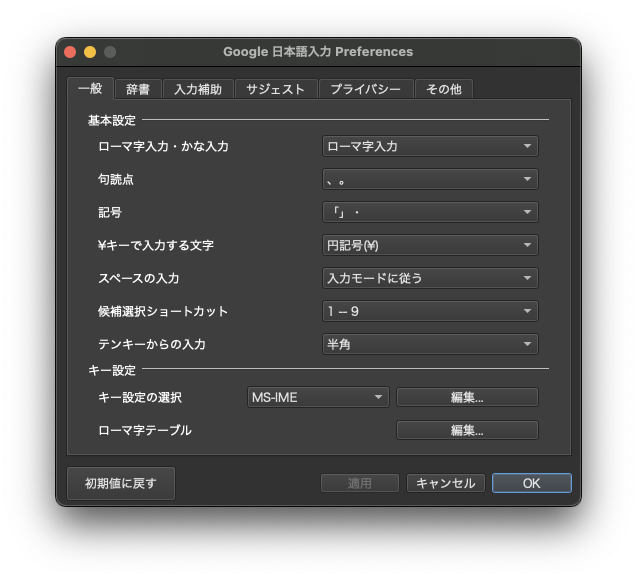637x580 pixels.
Task: Click the 初期値に戻す button
Action: [121, 483]
